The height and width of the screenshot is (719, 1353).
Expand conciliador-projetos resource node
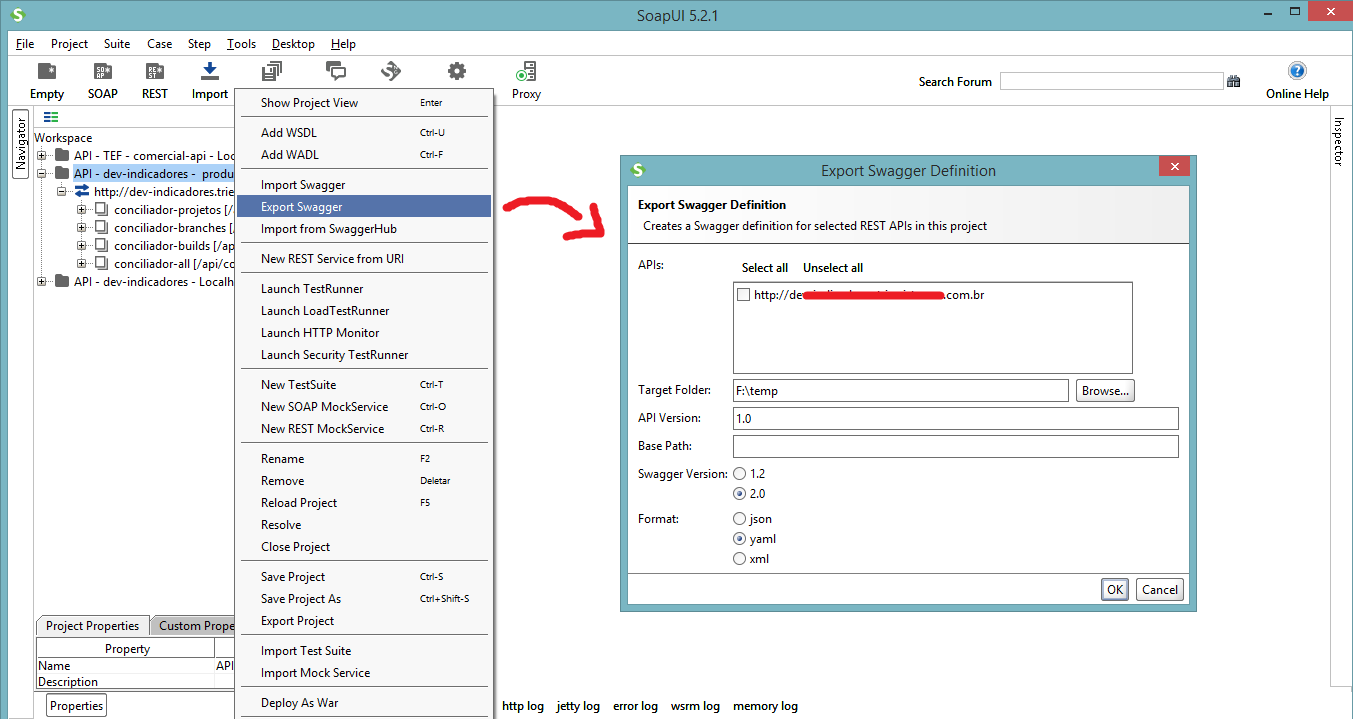coord(82,209)
